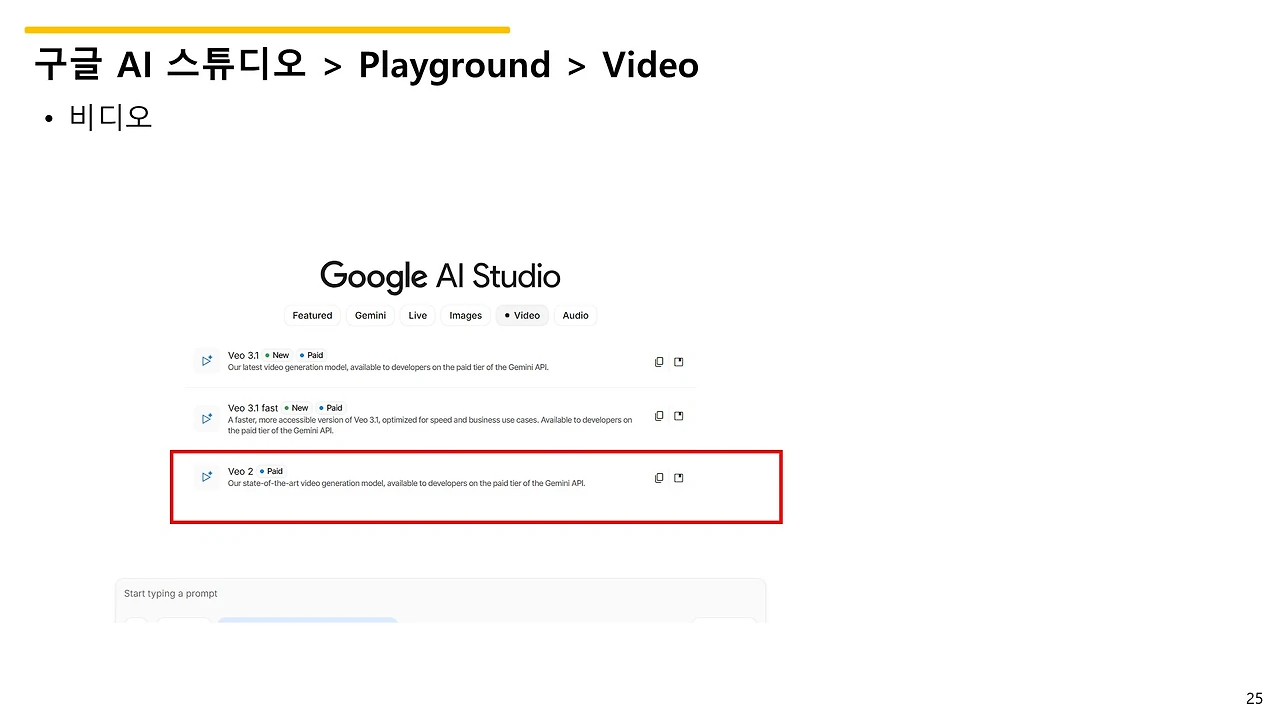Screen dimensions: 1280x720
Task: Click the Paid badge beside Veo 3.1
Action: [x=311, y=355]
